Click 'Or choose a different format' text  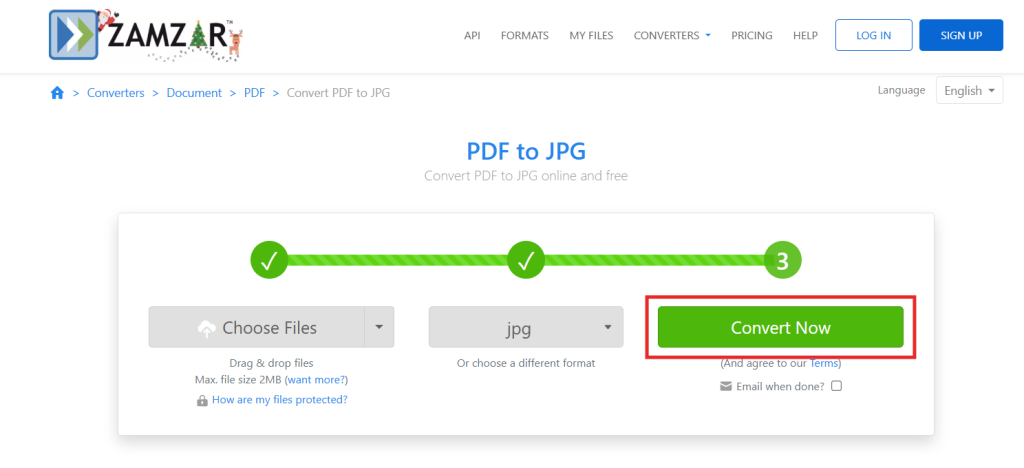pyautogui.click(x=526, y=363)
